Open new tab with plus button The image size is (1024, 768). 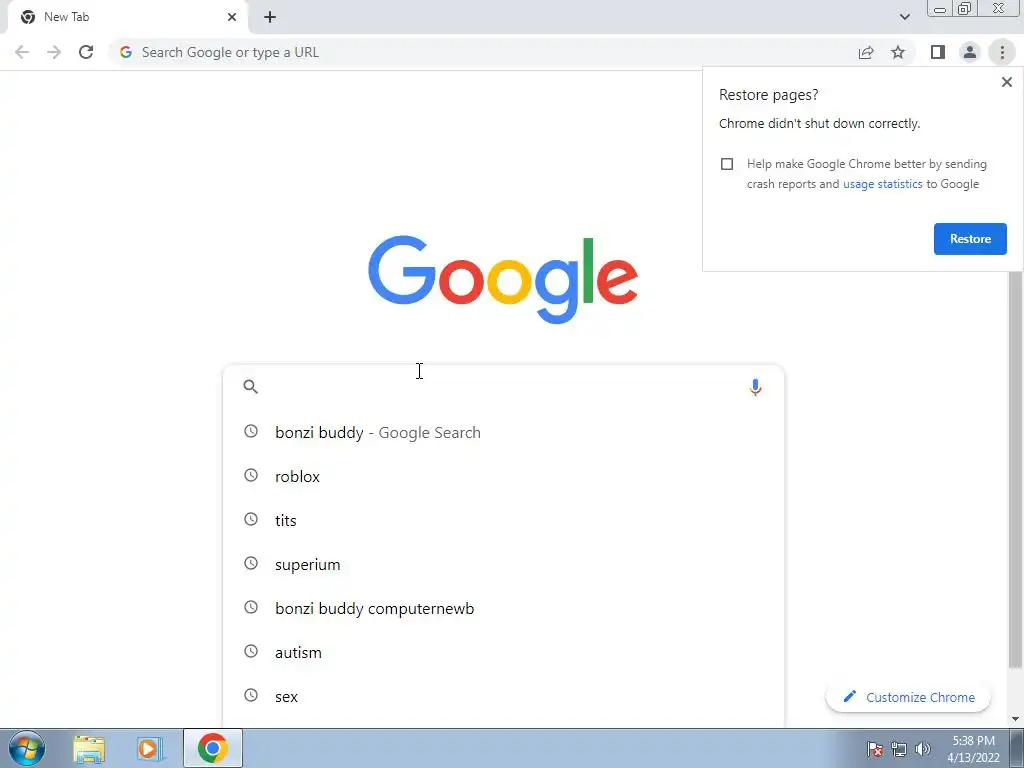coord(270,17)
